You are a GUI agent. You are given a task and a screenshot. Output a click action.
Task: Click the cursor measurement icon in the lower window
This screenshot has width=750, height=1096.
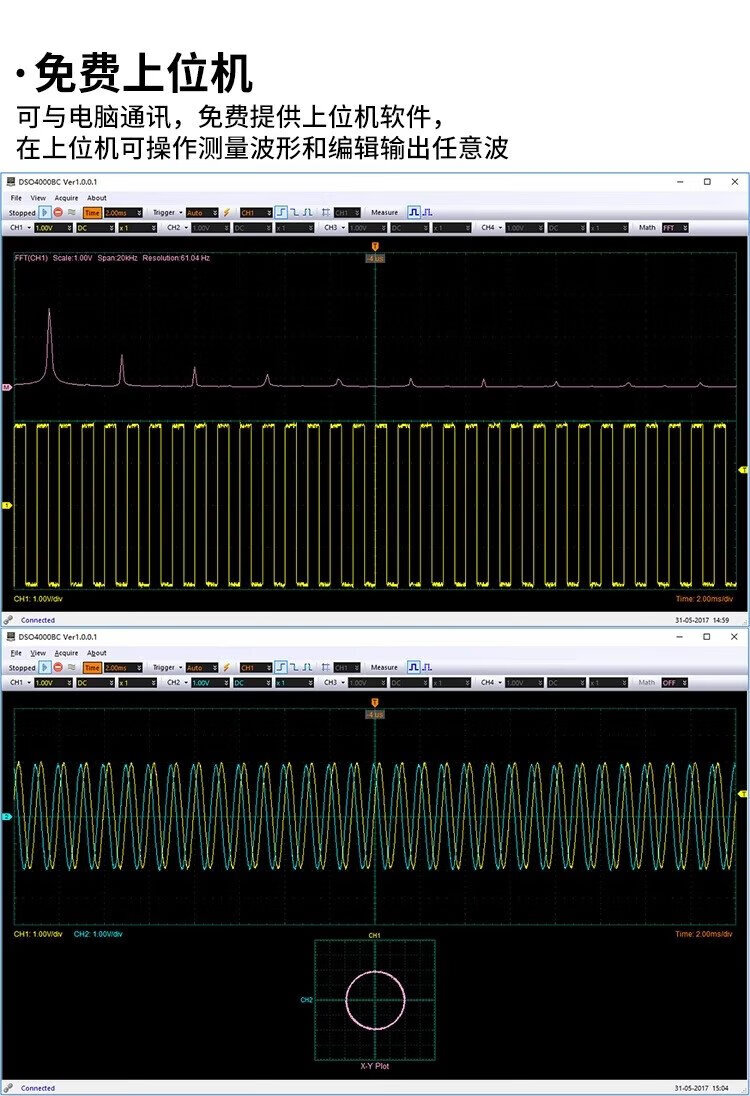(x=326, y=667)
